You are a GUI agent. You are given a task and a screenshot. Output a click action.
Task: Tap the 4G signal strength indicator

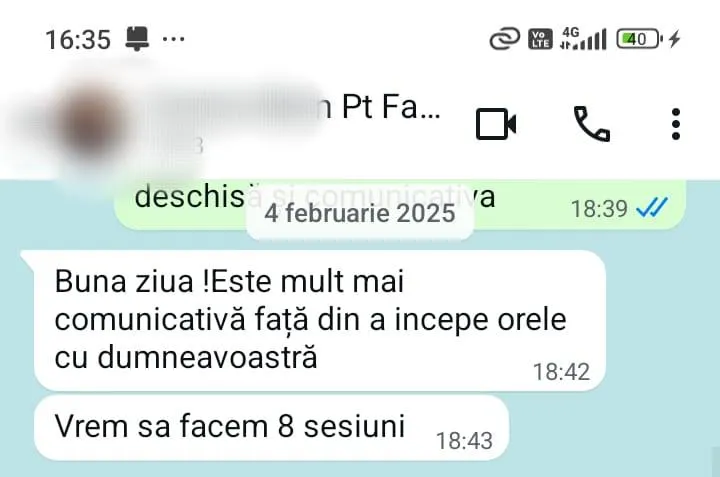pos(583,39)
